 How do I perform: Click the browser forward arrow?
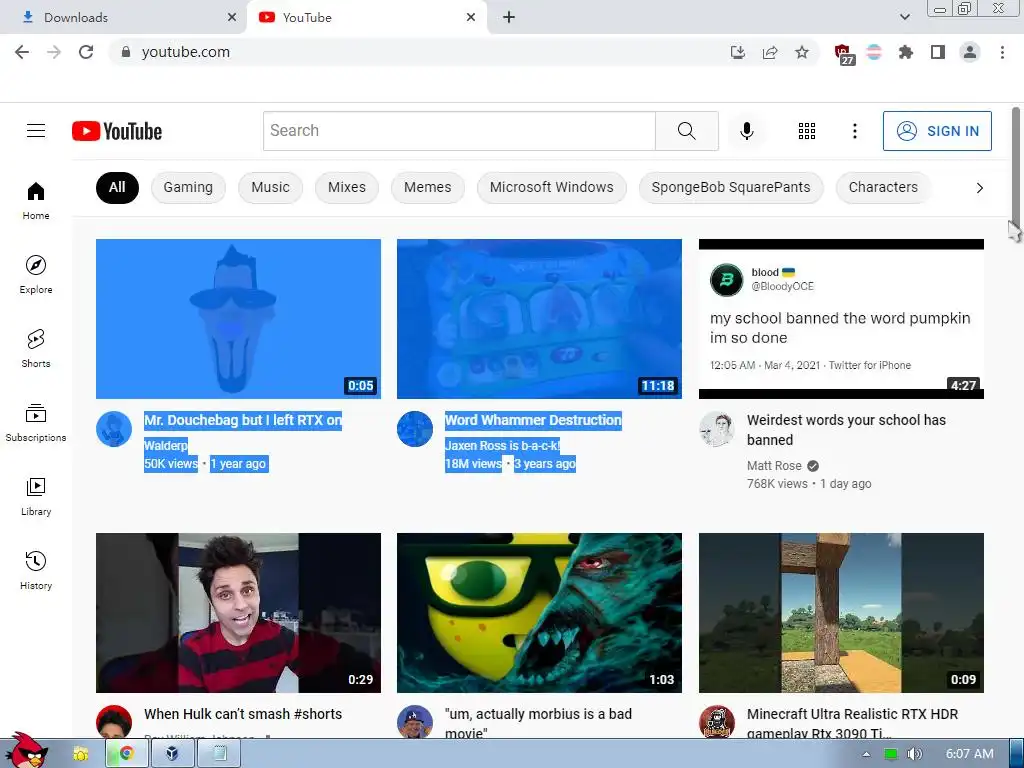point(54,52)
